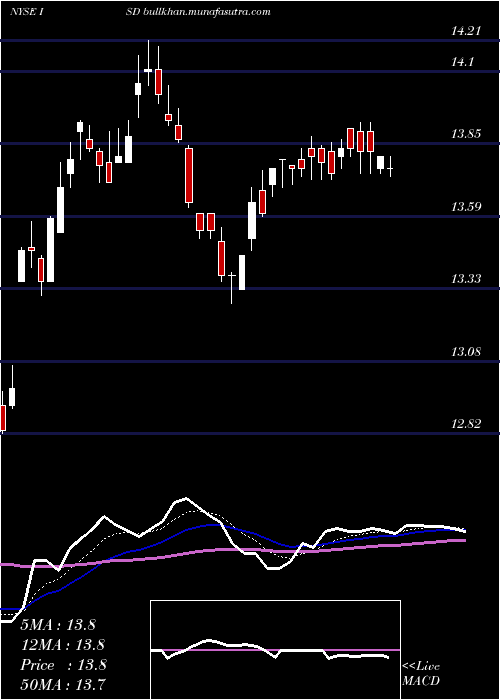Click the NYSE ticker label

[26, 12]
